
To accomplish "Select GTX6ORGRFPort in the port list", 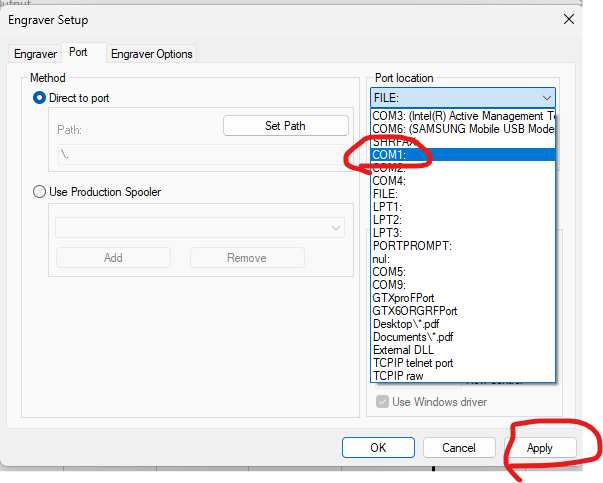I will coord(463,311).
